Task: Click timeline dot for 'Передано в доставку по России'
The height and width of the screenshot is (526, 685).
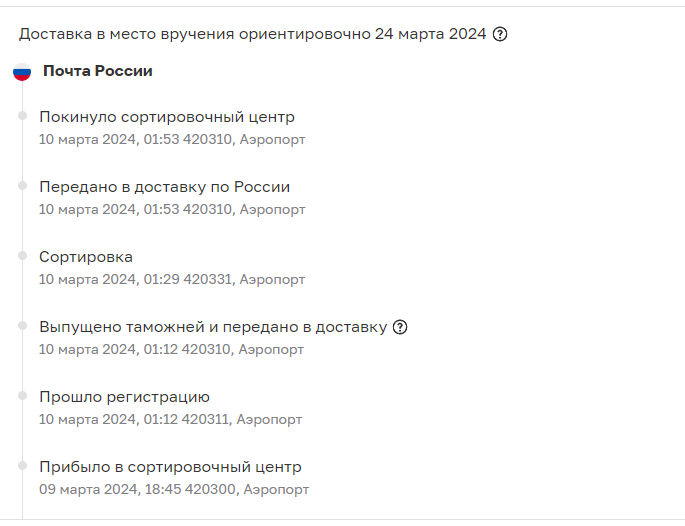Action: click(22, 186)
